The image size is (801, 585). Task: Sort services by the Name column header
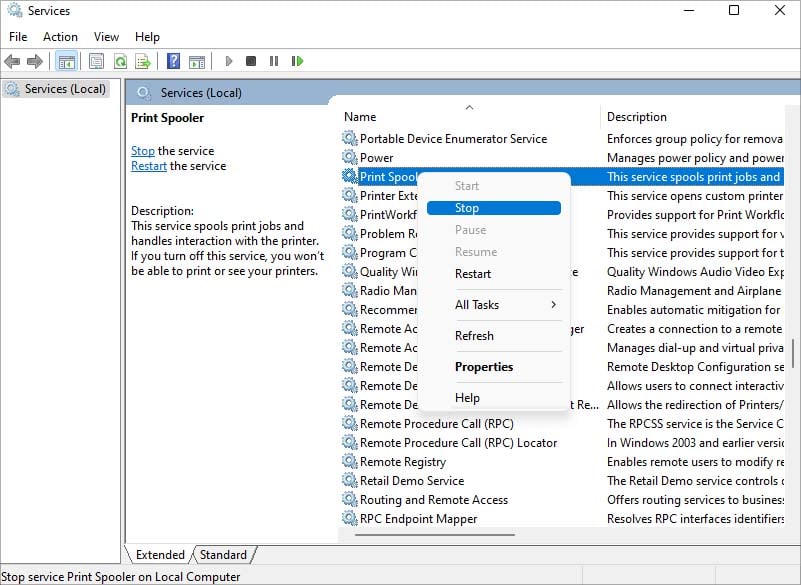point(400,117)
